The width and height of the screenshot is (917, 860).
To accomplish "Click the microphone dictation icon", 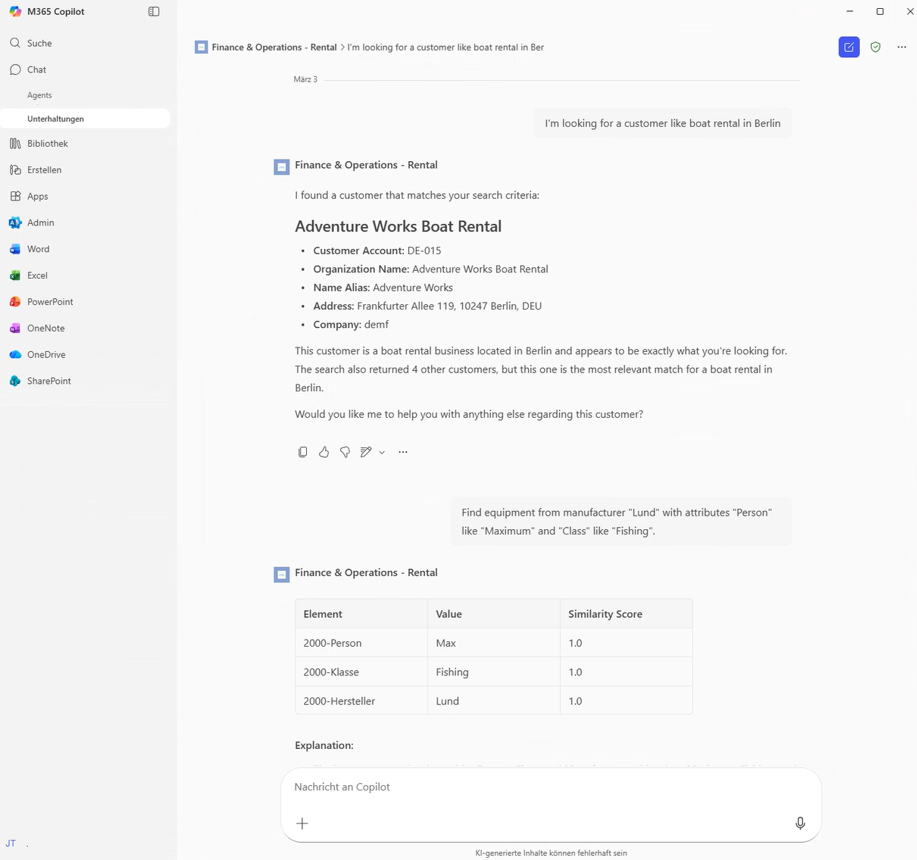I will pyautogui.click(x=800, y=823).
